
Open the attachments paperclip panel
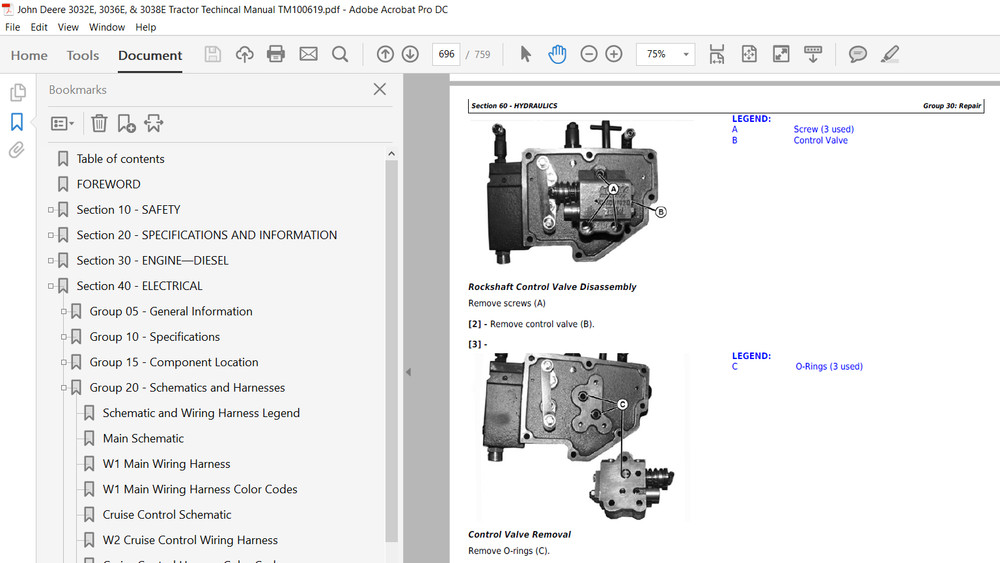17,150
